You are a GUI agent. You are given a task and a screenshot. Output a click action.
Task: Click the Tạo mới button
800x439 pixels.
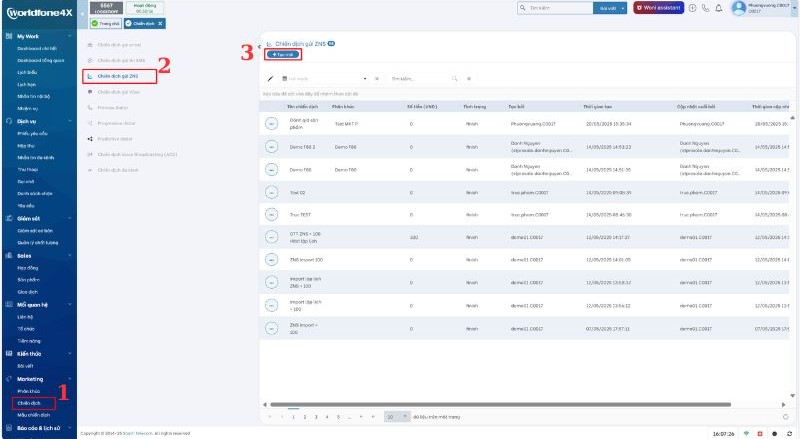click(286, 54)
